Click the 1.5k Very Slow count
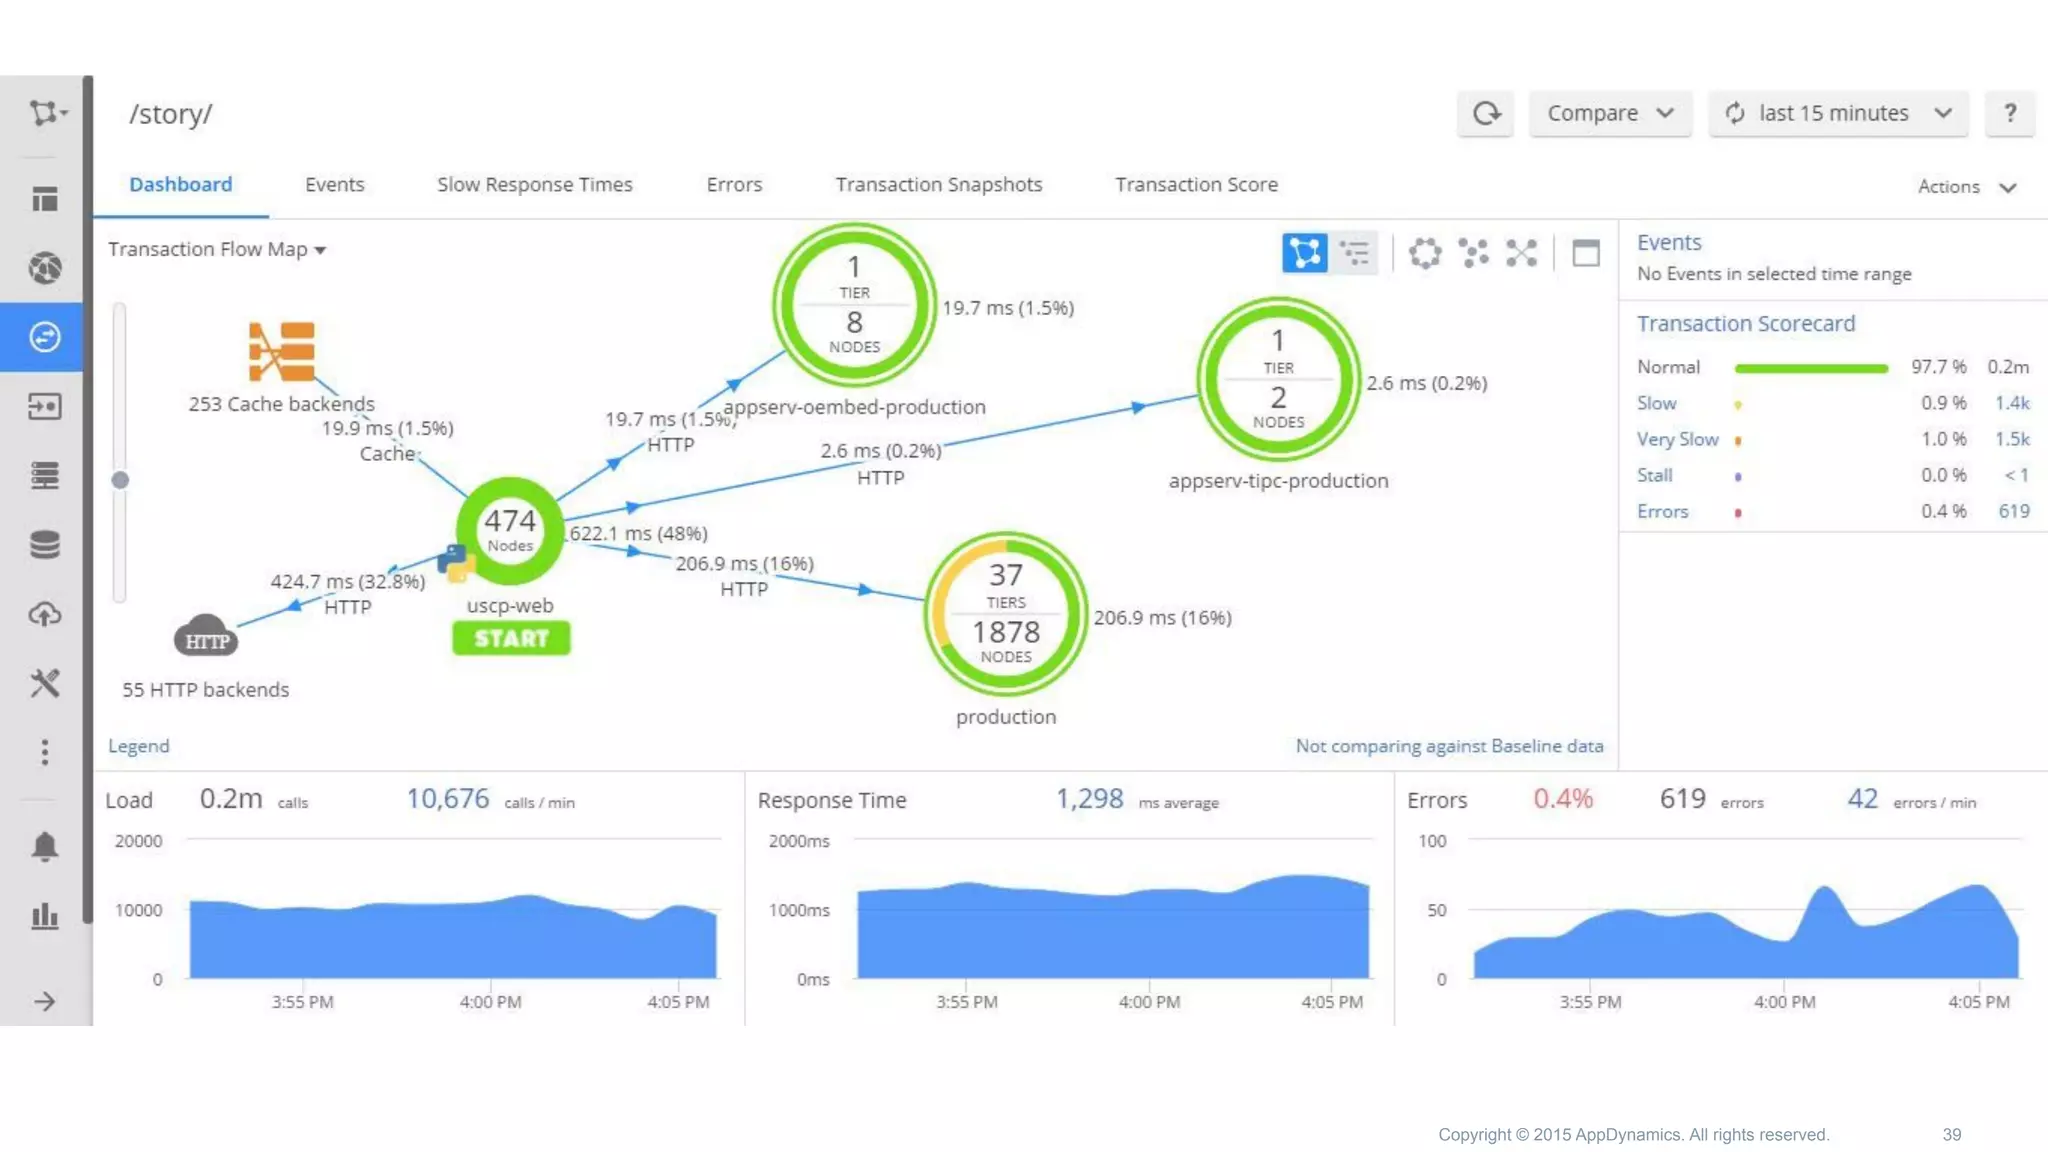 [2012, 439]
